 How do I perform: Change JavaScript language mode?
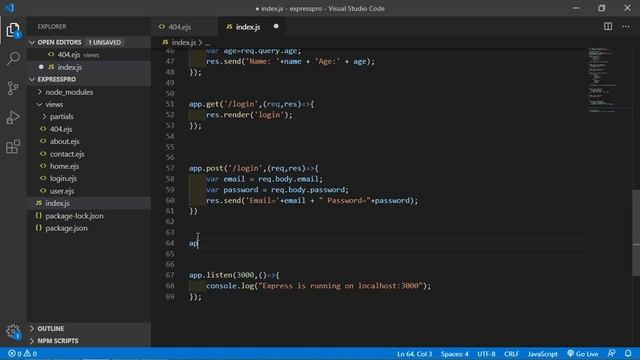coord(542,354)
